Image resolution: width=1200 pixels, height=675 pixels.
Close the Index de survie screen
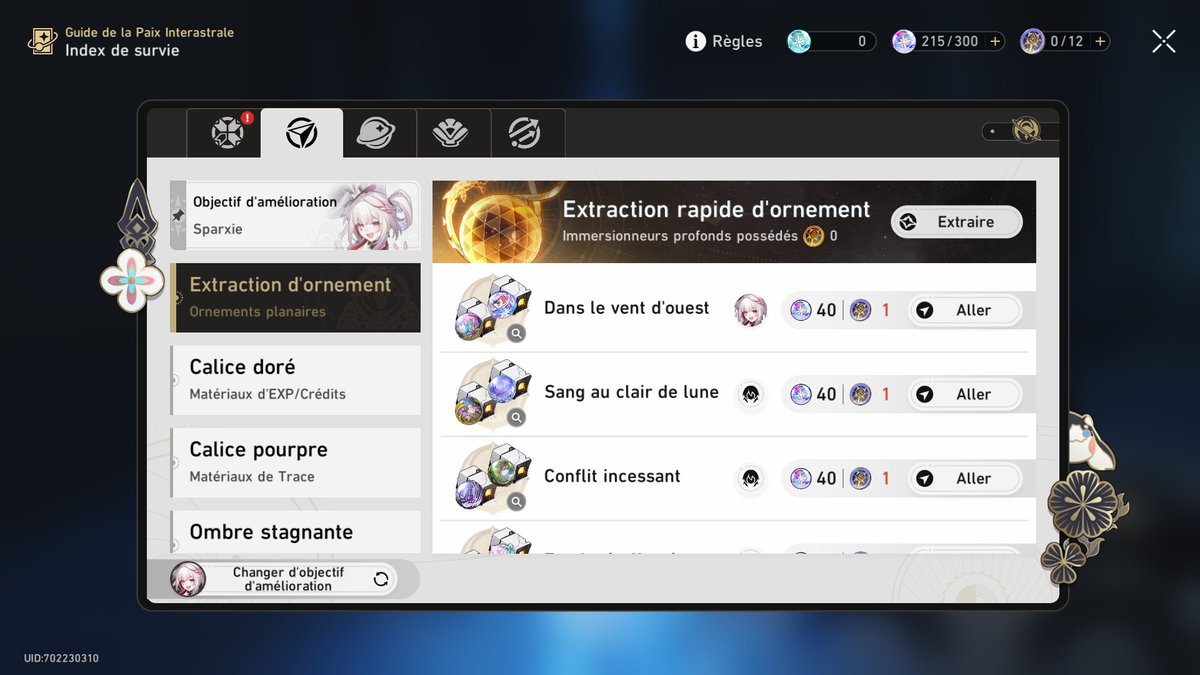[x=1164, y=41]
